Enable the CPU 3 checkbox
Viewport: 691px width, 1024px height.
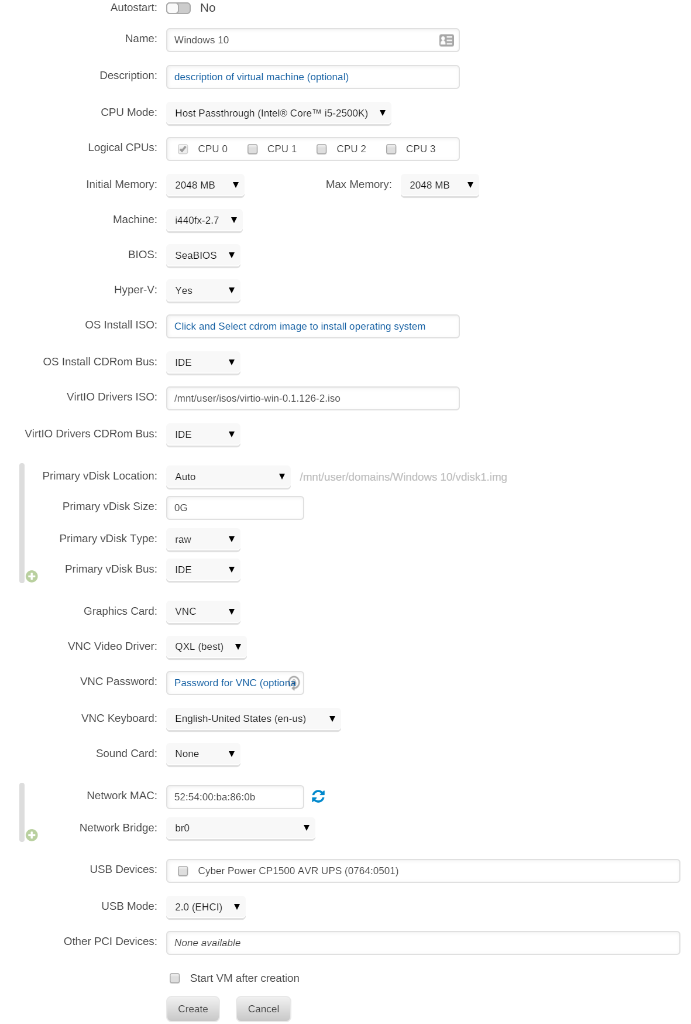pyautogui.click(x=391, y=149)
